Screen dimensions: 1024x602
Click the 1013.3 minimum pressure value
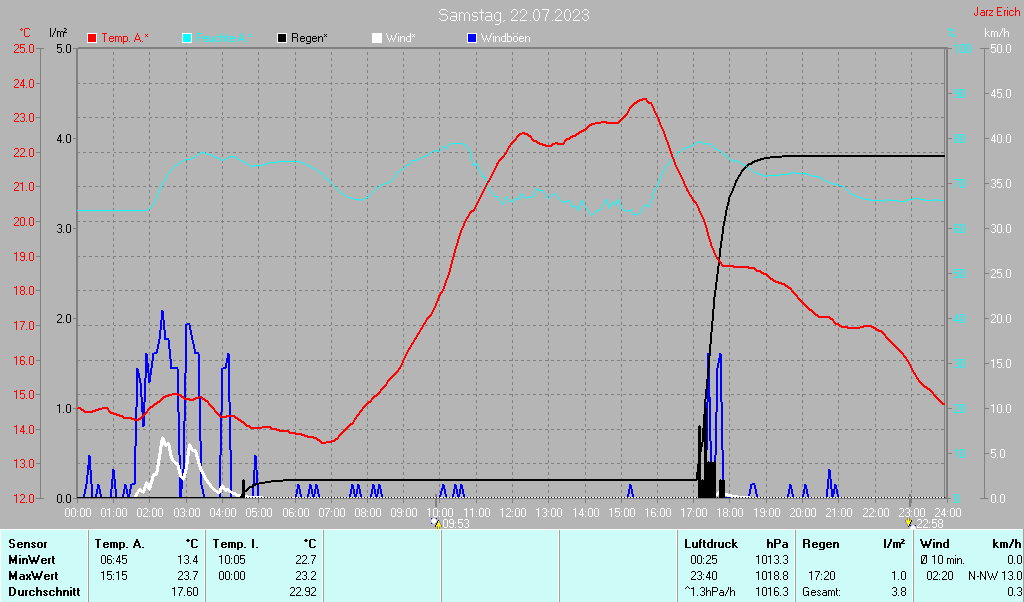pyautogui.click(x=772, y=560)
